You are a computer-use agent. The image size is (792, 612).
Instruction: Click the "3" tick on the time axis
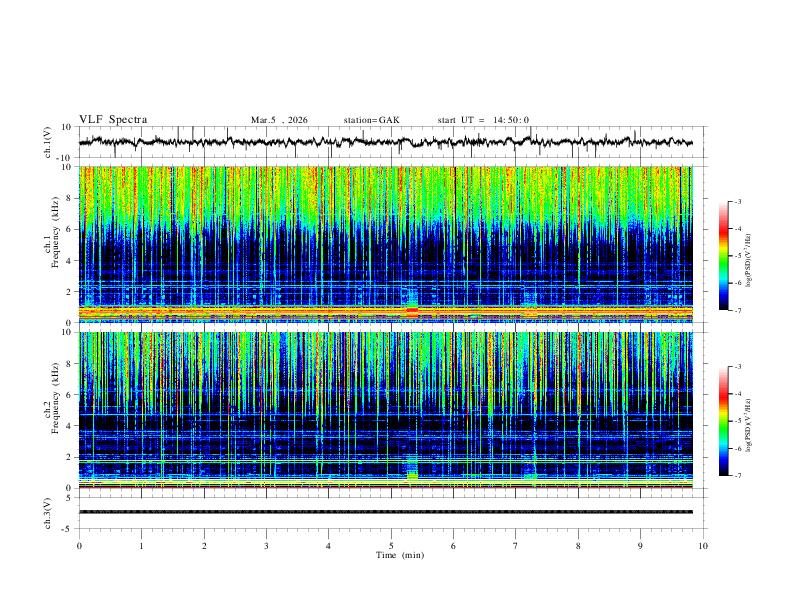(266, 546)
